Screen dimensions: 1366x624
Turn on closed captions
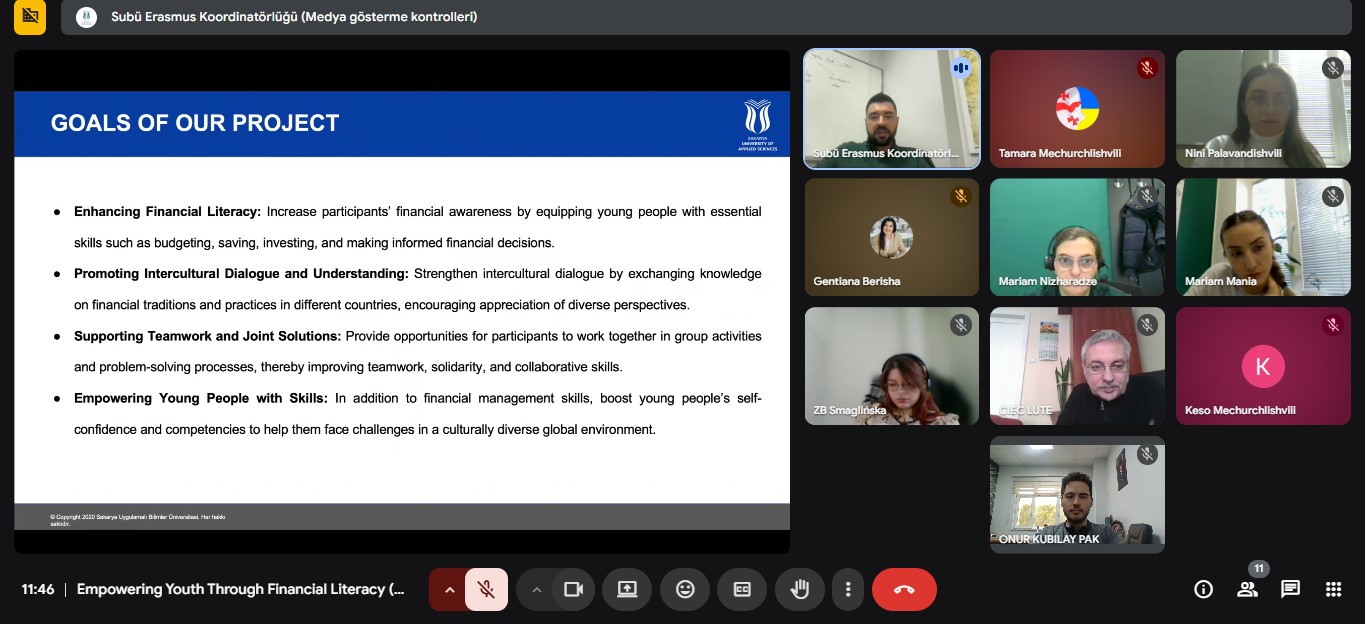742,589
